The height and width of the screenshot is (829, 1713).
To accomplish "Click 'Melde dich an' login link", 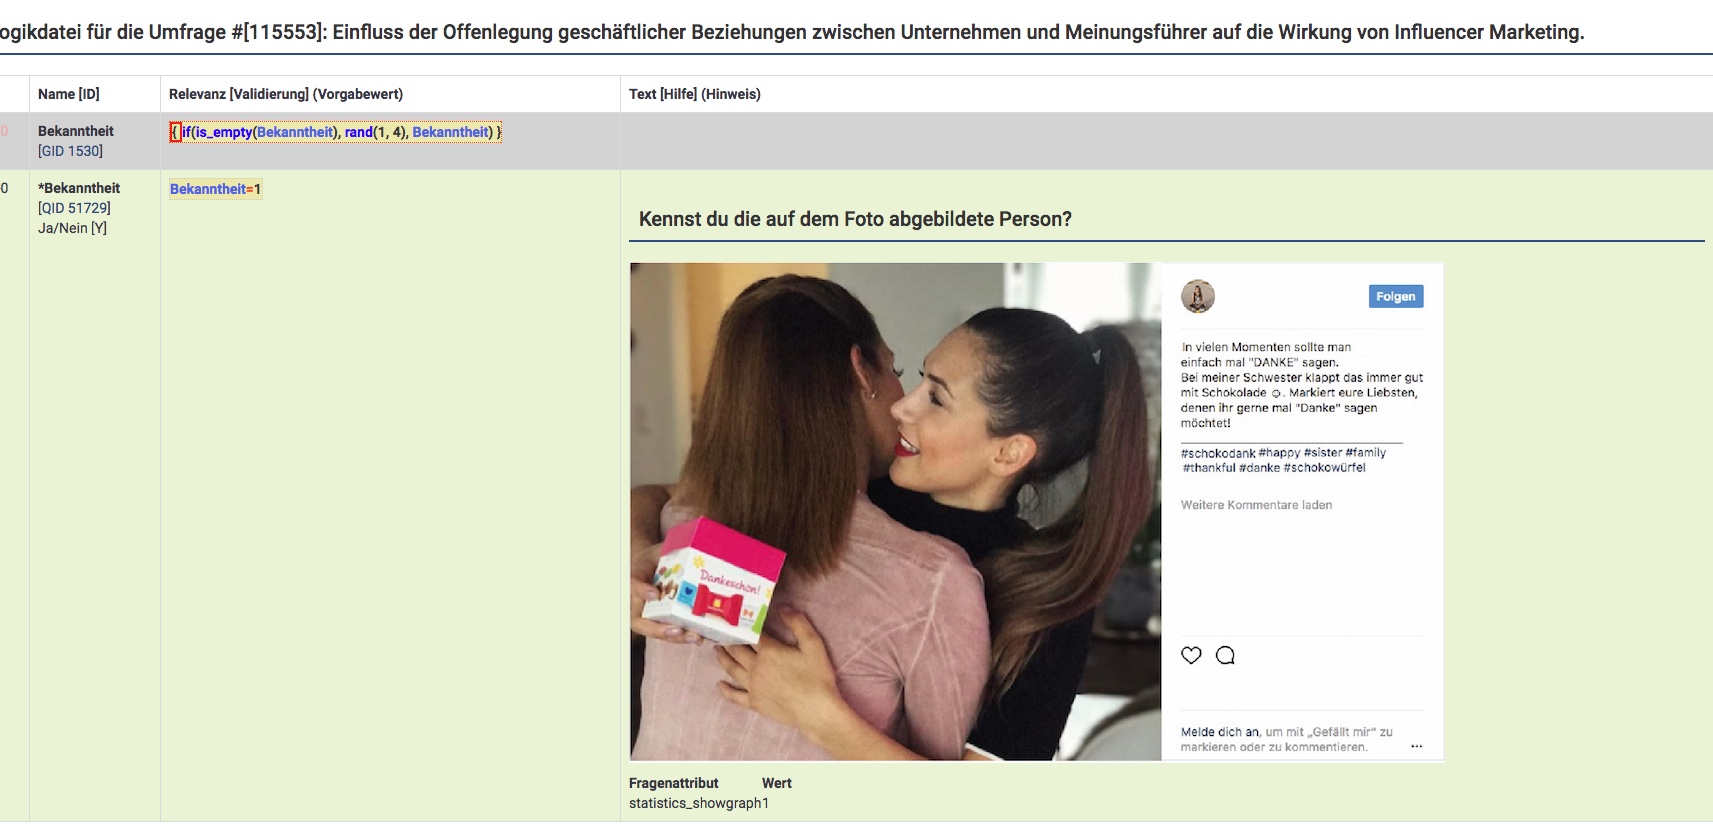I will (x=1220, y=732).
